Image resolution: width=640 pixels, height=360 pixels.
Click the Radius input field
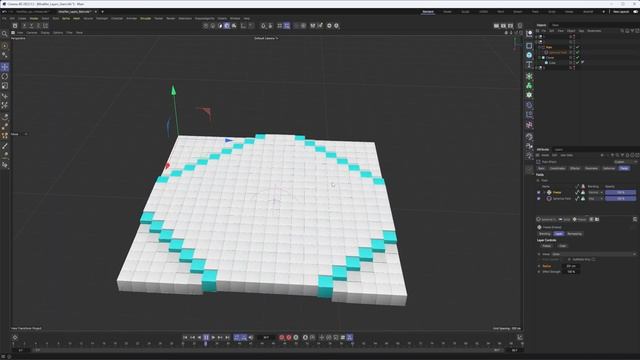point(571,266)
